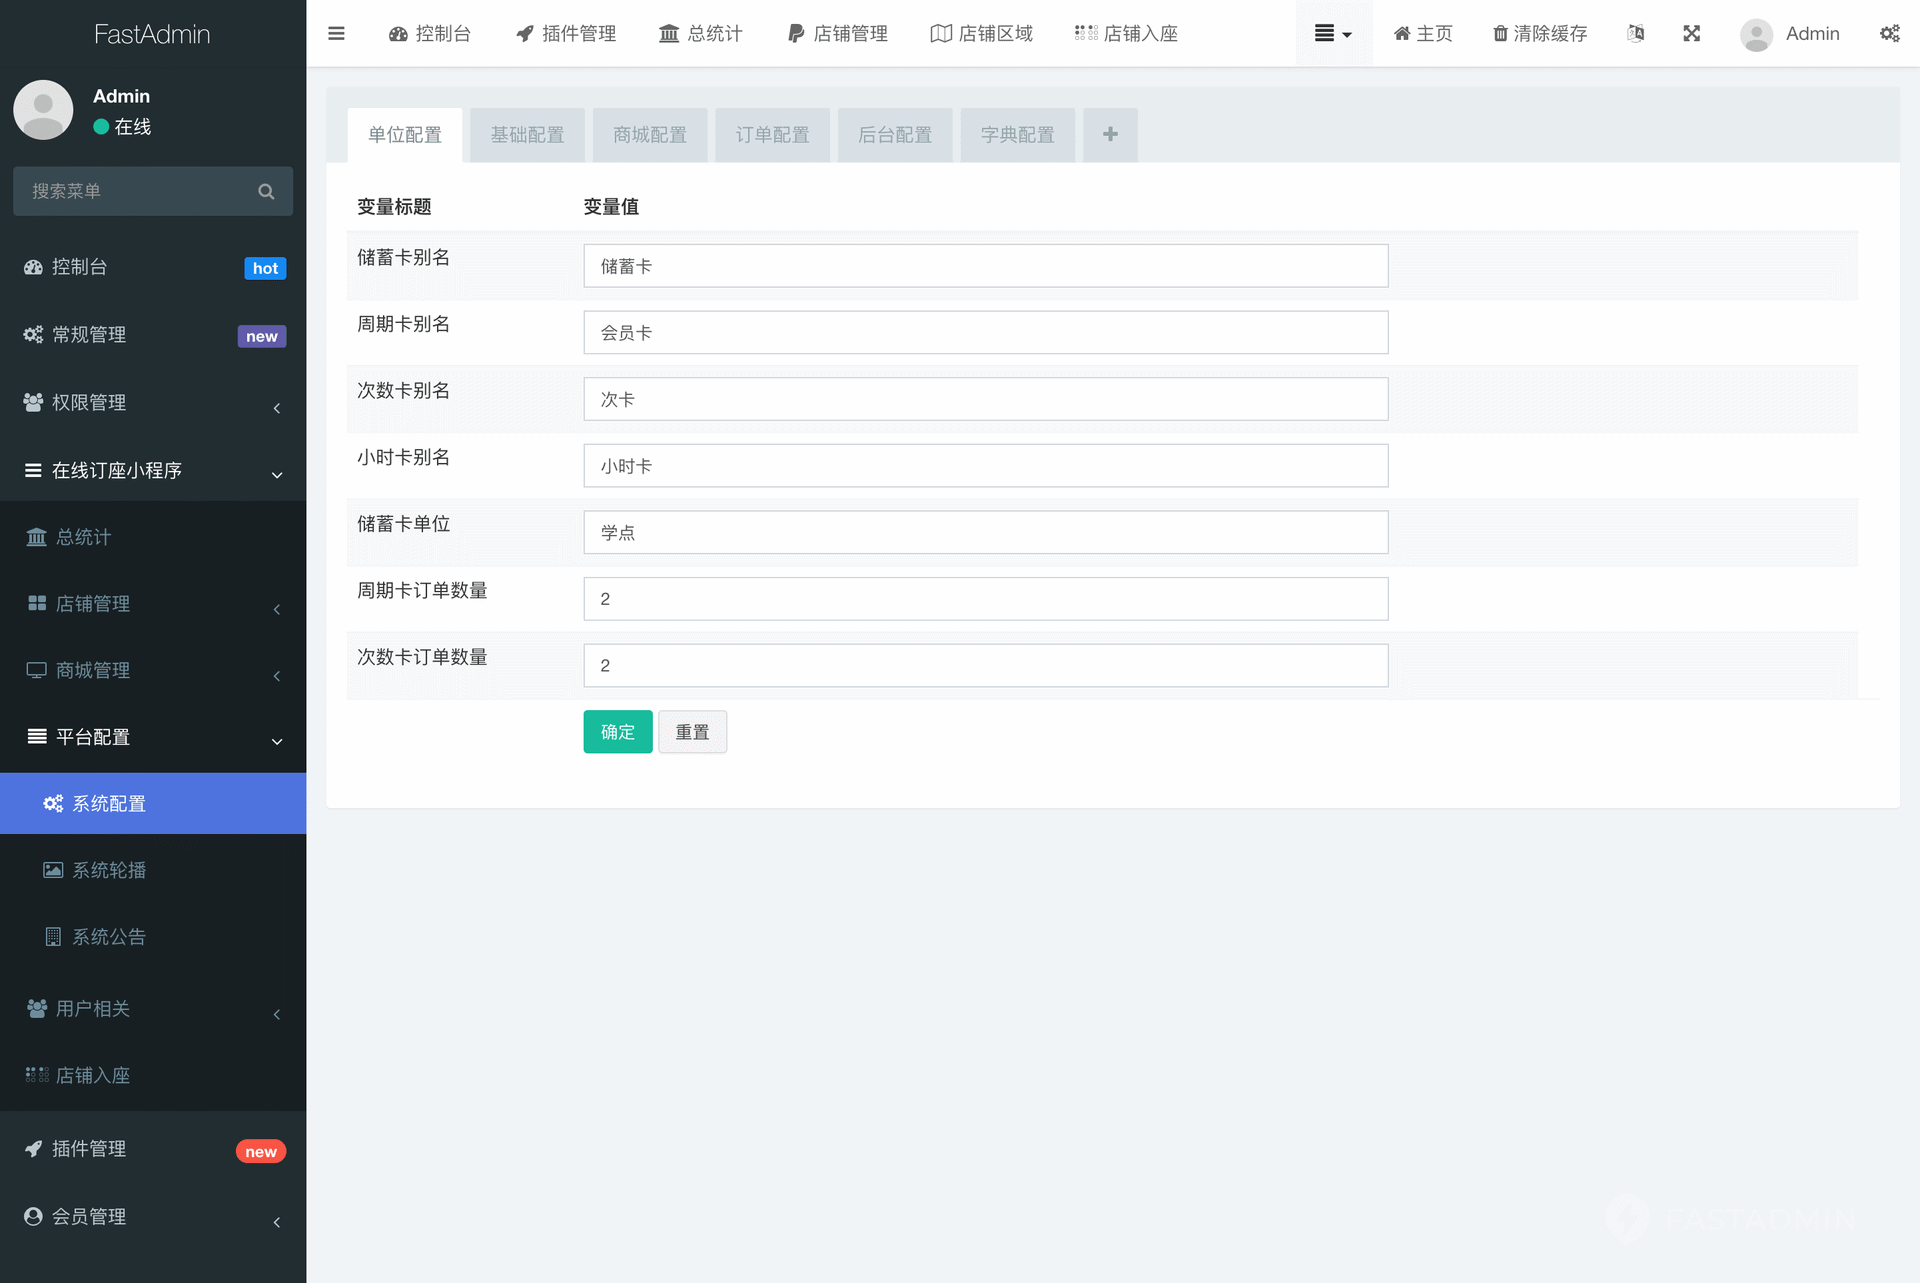Open the settings gears icon at top right
Image resolution: width=1920 pixels, height=1283 pixels.
1889,33
